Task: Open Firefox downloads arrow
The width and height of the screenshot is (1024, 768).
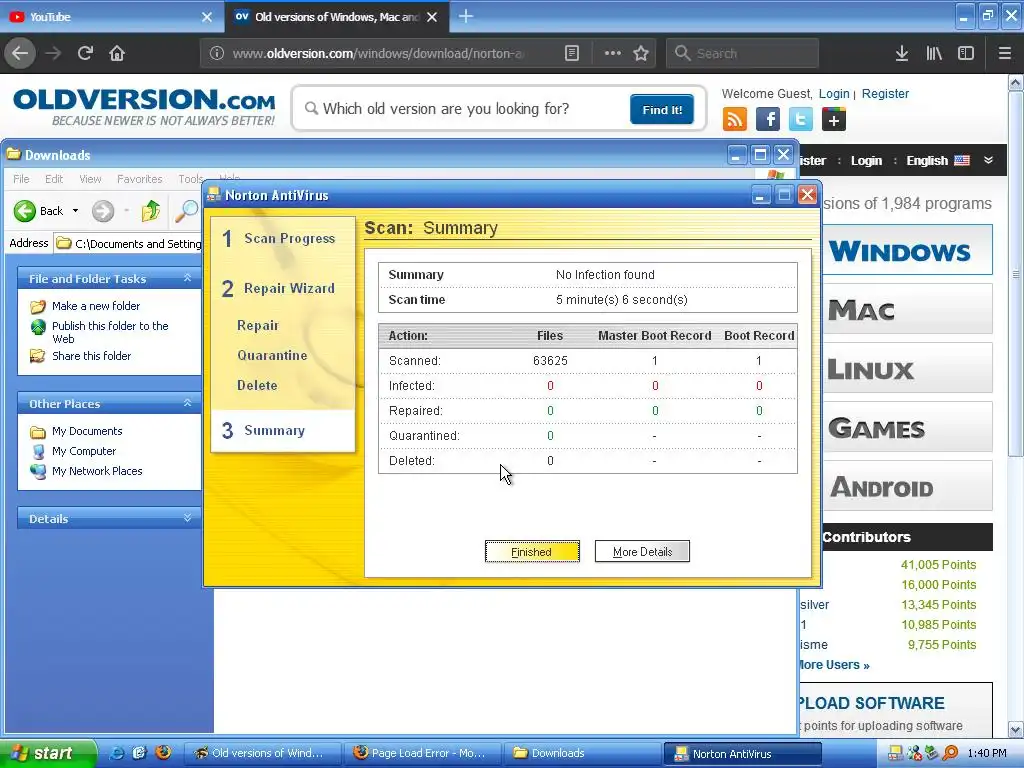Action: (x=902, y=53)
